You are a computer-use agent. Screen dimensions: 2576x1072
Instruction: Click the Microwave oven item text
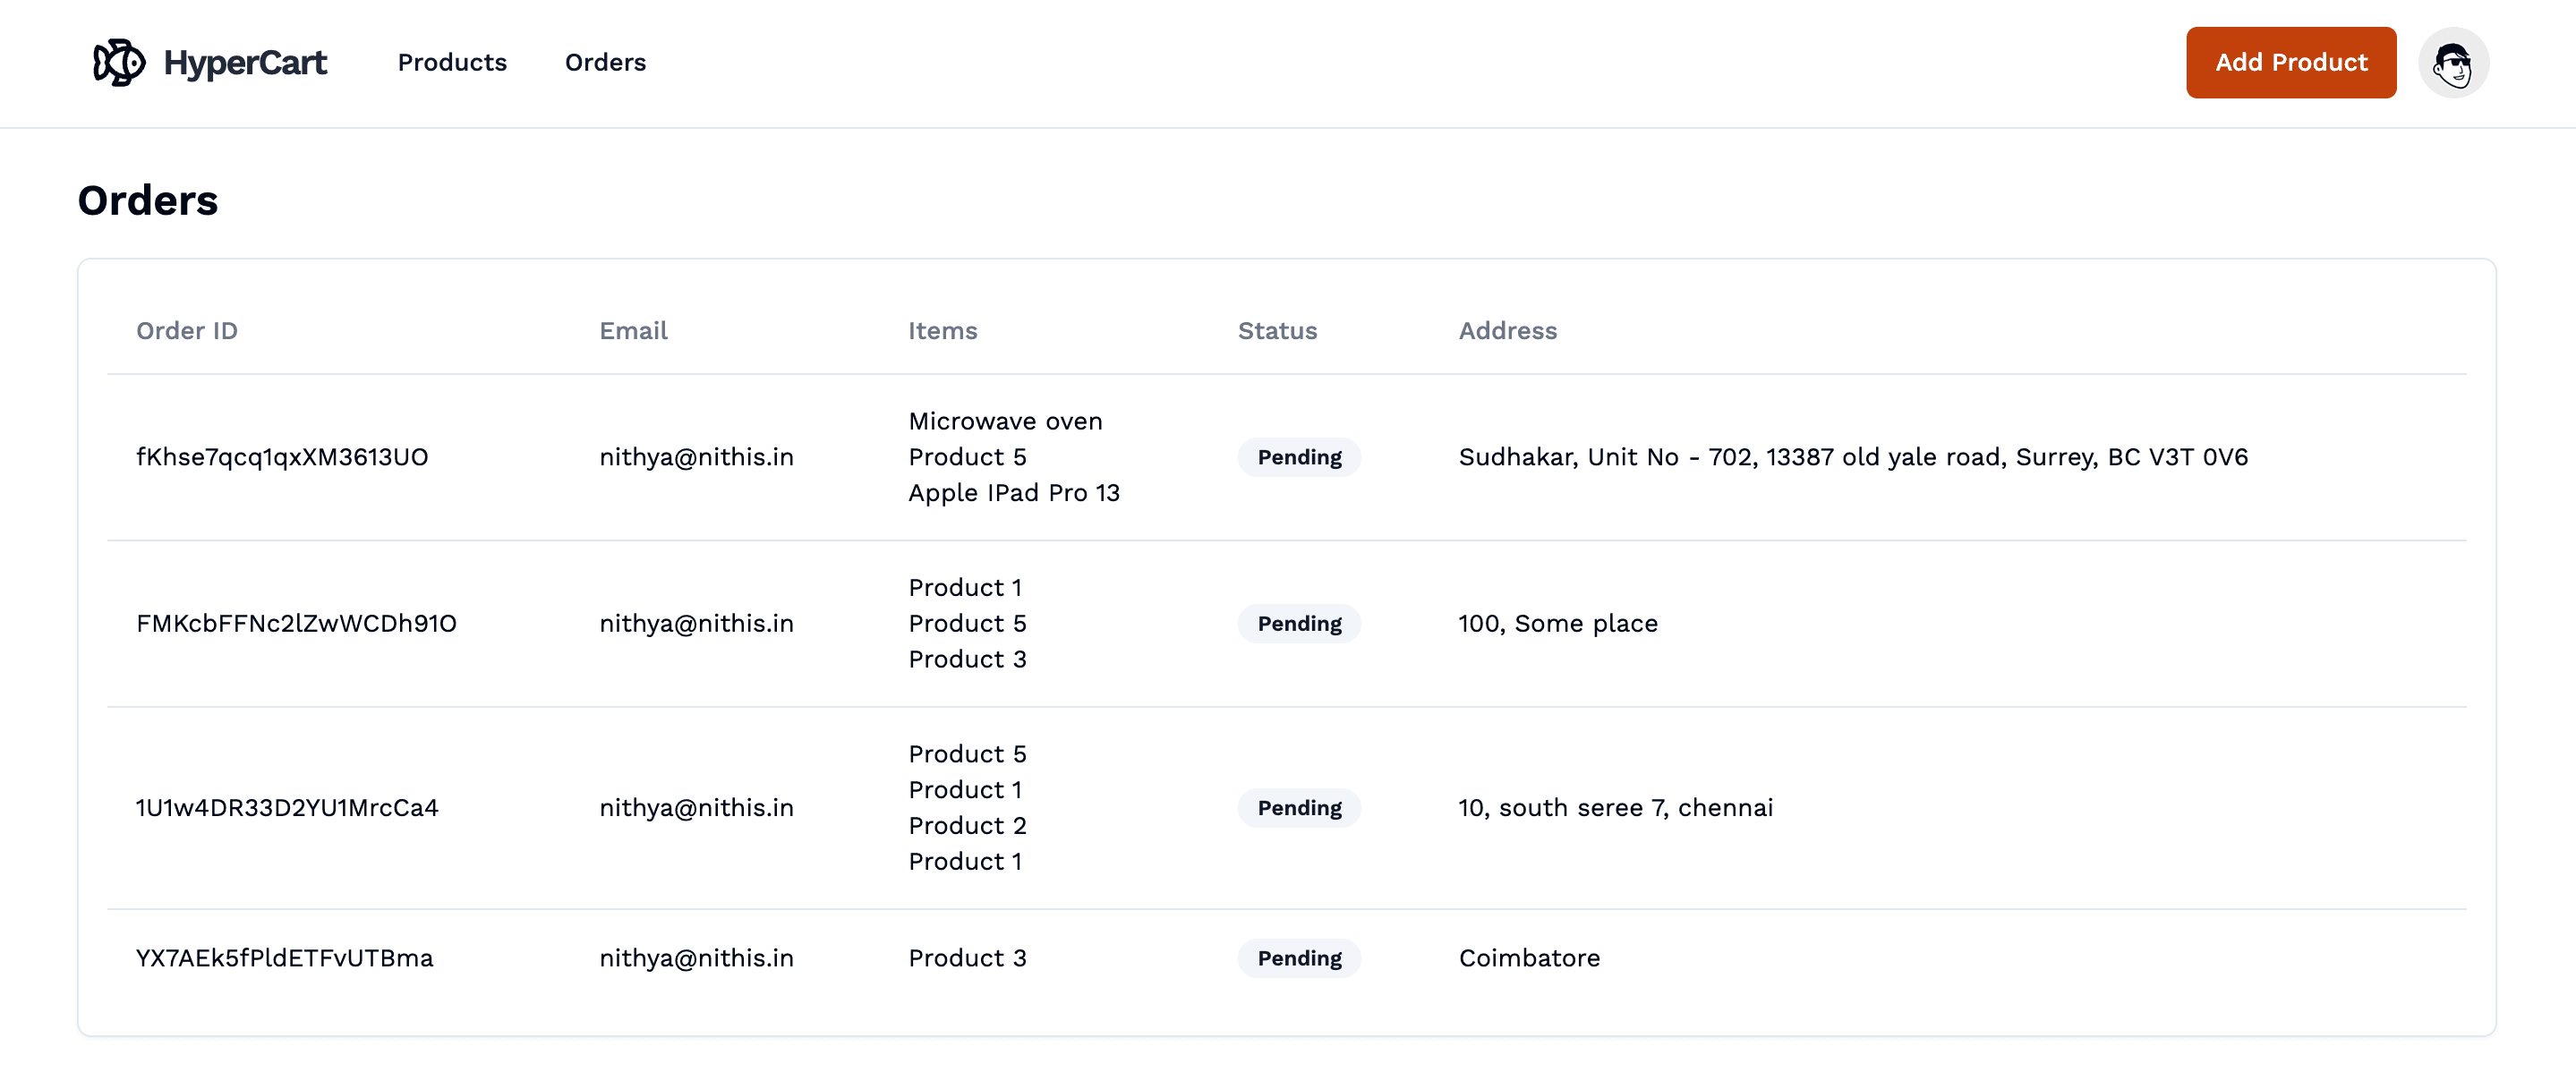click(1005, 421)
